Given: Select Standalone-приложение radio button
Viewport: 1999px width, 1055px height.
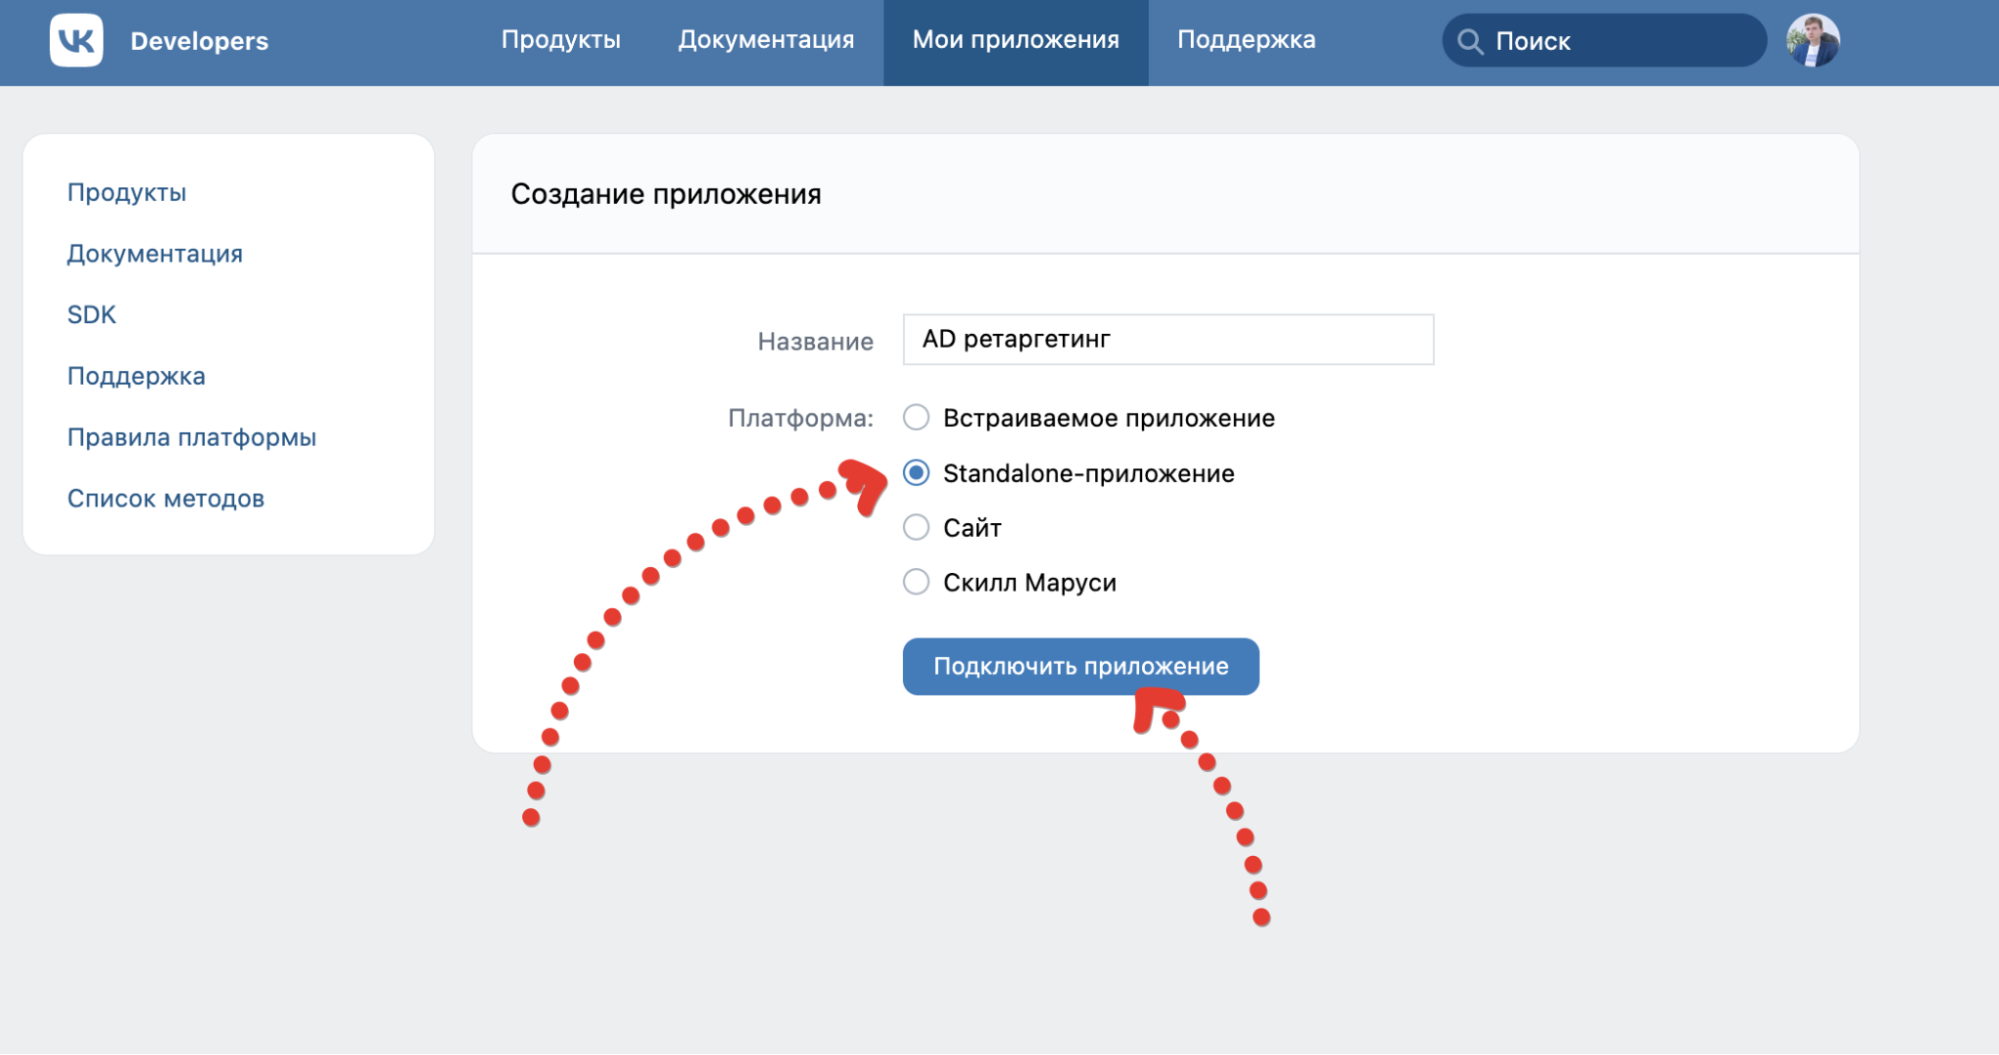Looking at the screenshot, I should pyautogui.click(x=916, y=473).
